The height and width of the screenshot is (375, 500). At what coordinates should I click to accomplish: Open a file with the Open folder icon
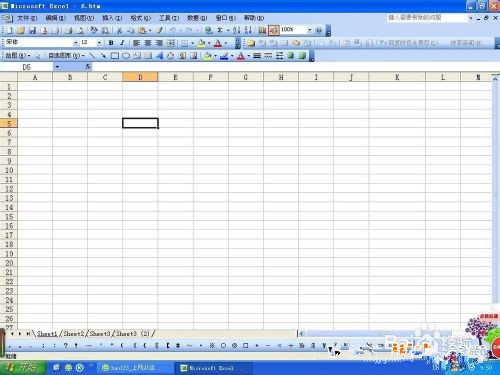(21, 30)
